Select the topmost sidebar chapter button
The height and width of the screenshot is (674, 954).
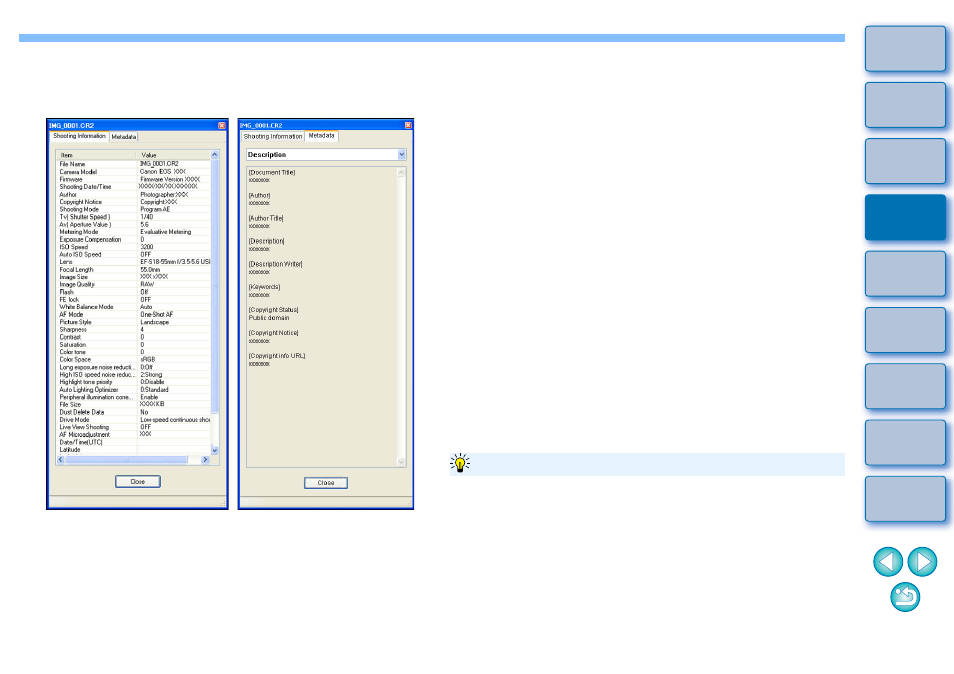coord(905,49)
